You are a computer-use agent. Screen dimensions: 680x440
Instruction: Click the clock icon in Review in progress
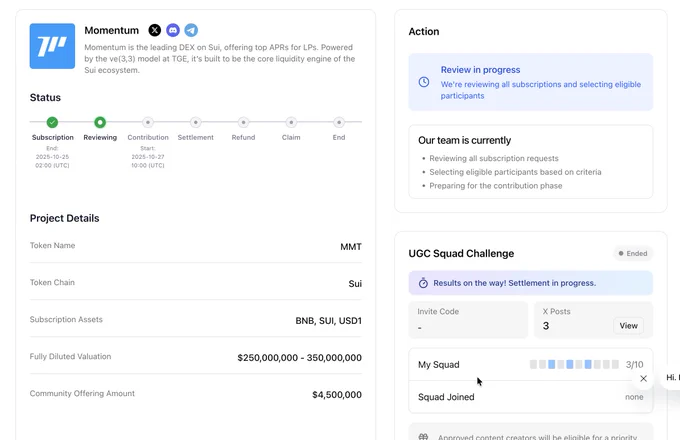[424, 82]
